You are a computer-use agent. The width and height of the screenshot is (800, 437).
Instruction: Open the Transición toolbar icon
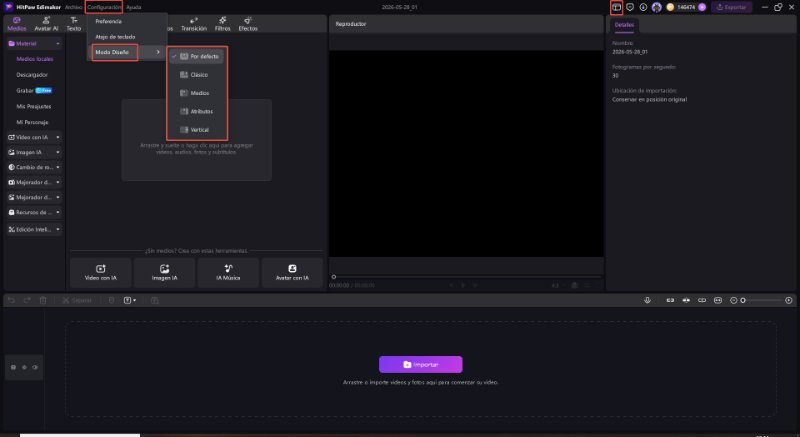pyautogui.click(x=194, y=24)
